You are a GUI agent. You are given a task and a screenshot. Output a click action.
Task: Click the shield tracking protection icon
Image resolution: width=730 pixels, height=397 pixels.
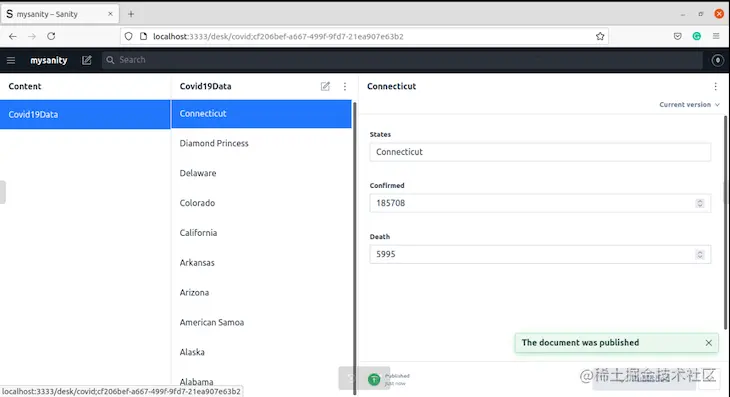[128, 36]
